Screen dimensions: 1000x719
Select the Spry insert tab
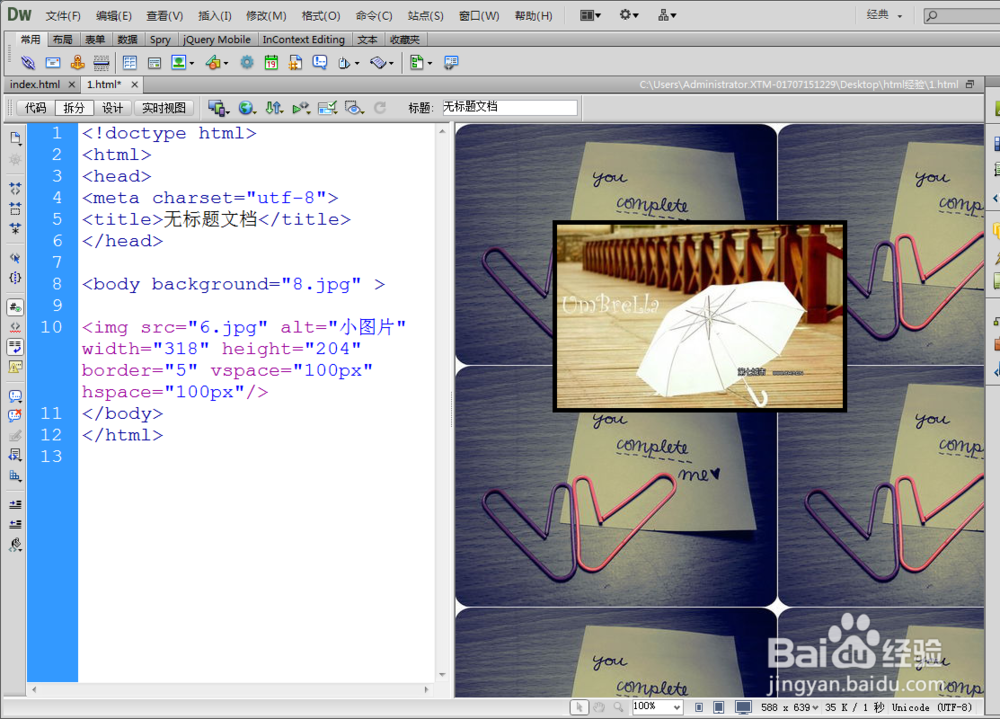coord(160,40)
